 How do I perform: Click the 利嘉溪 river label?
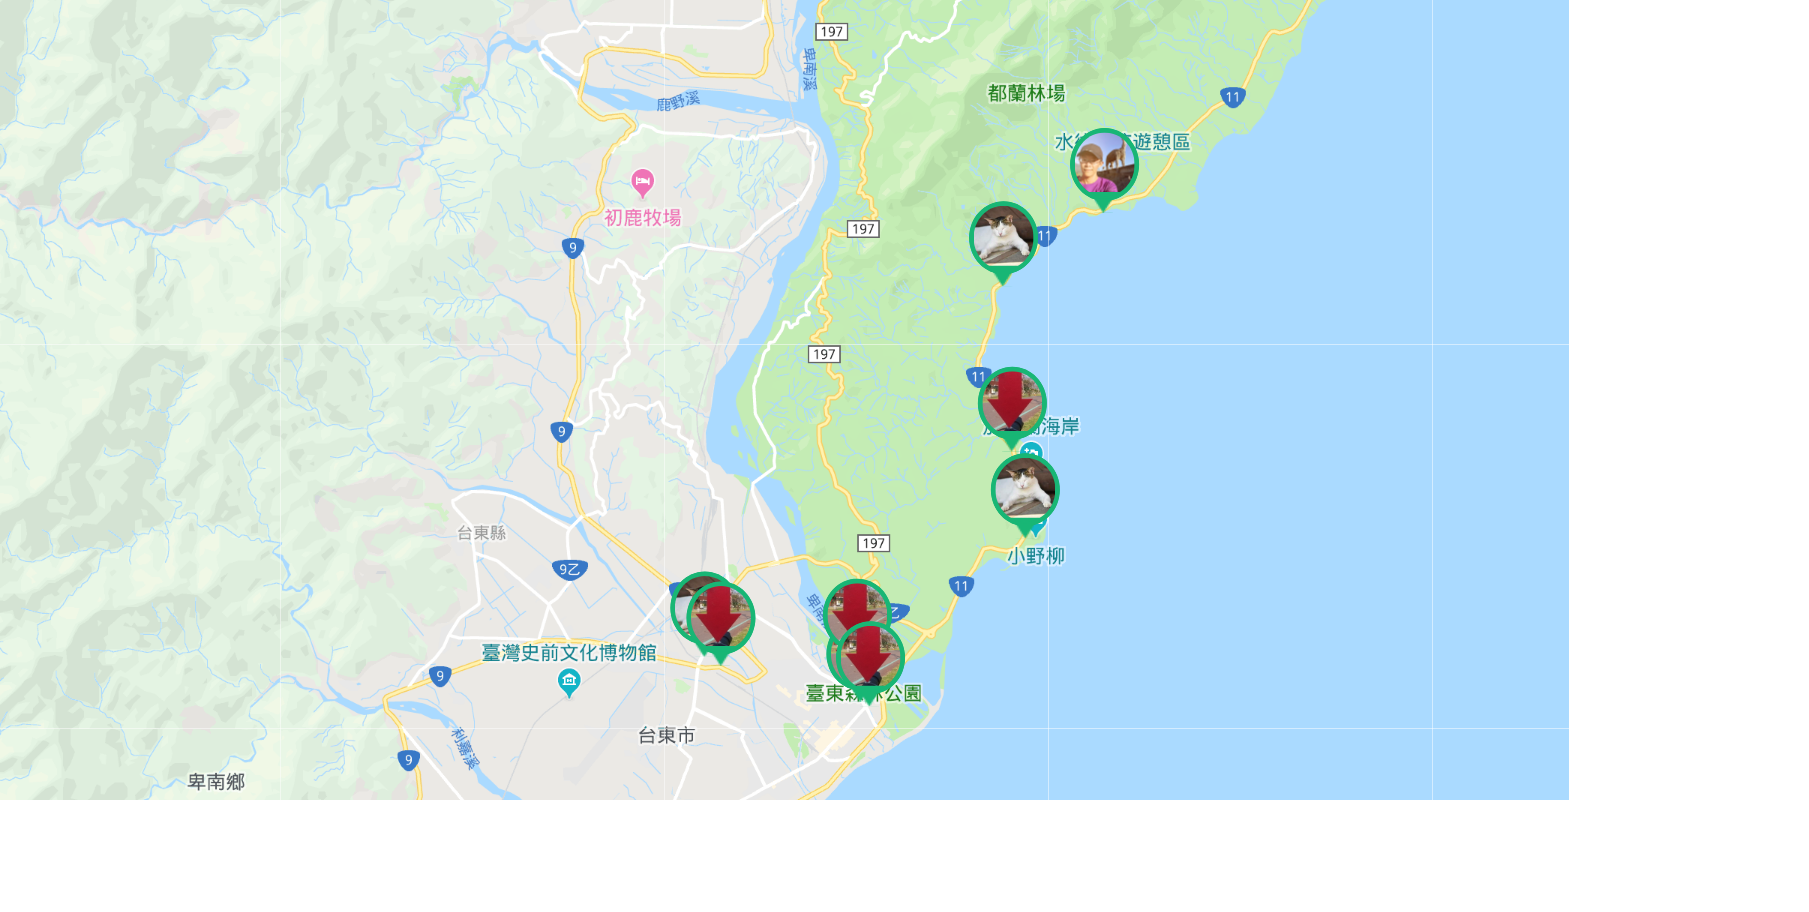(x=465, y=748)
